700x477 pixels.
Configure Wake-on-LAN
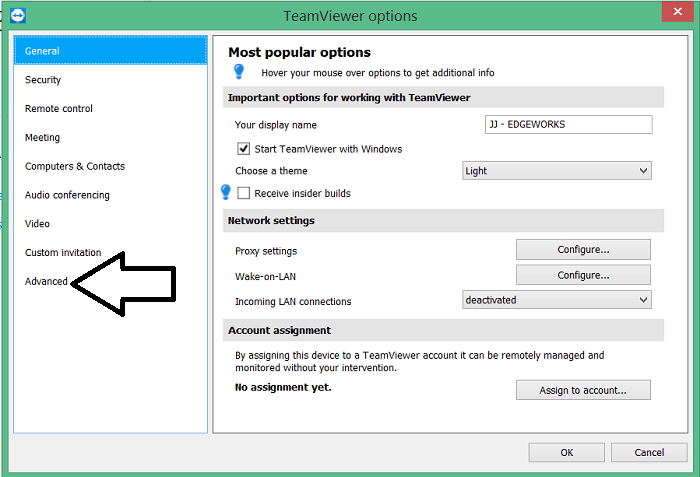[x=583, y=275]
